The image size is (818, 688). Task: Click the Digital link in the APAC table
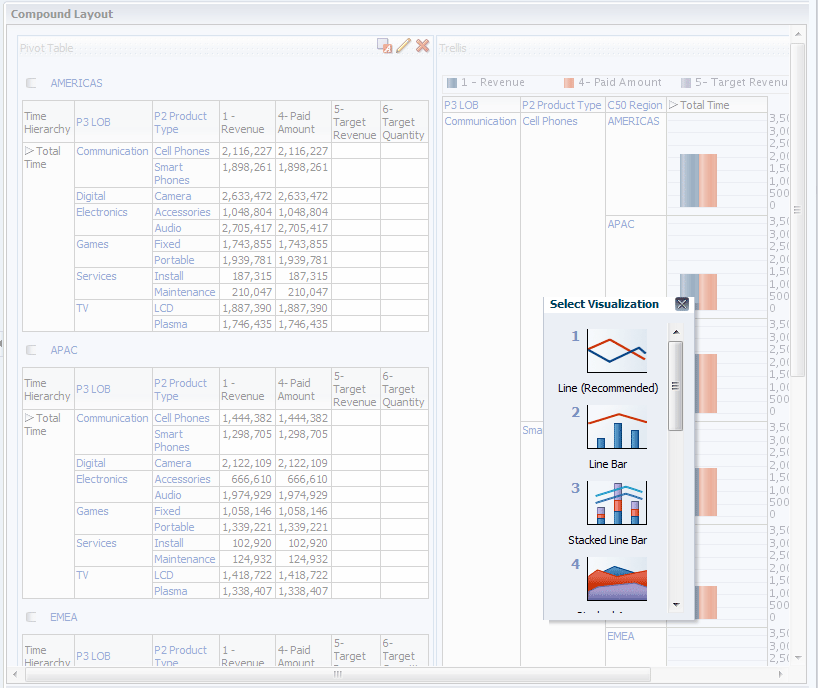(x=93, y=463)
